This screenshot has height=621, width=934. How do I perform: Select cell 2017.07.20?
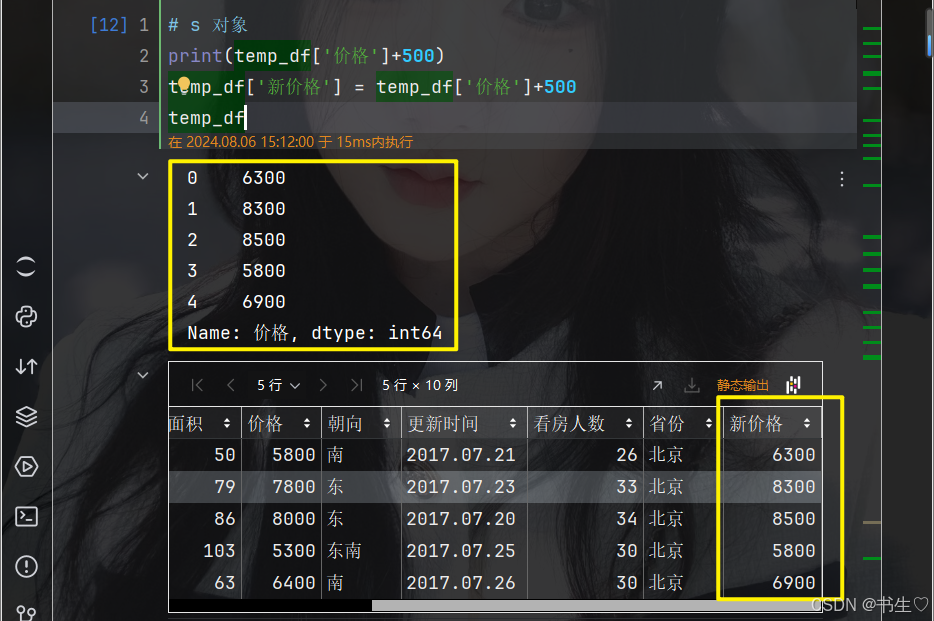point(464,519)
